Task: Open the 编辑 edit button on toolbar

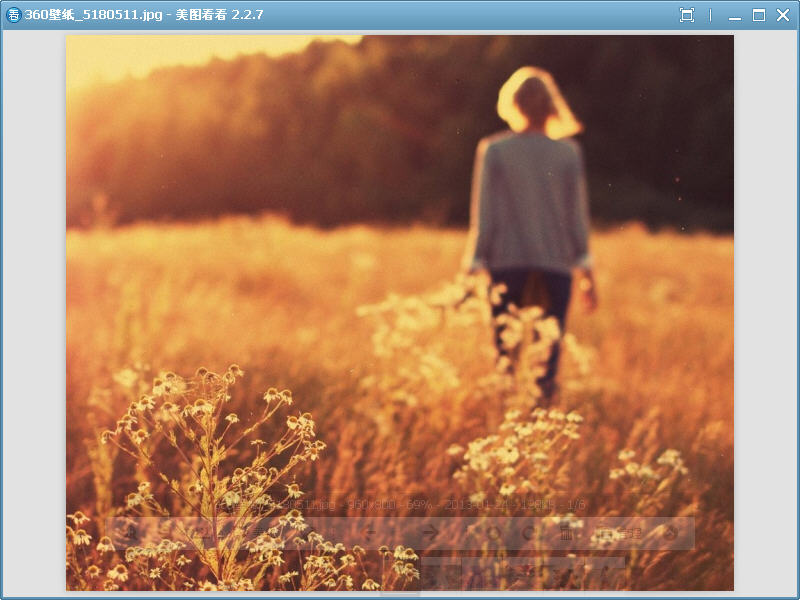Action: [618, 534]
